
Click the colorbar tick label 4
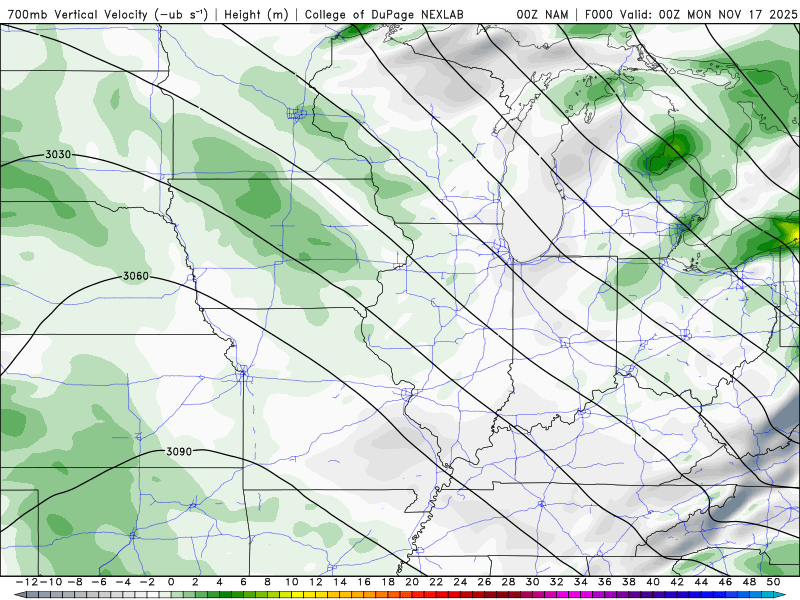pos(219,582)
